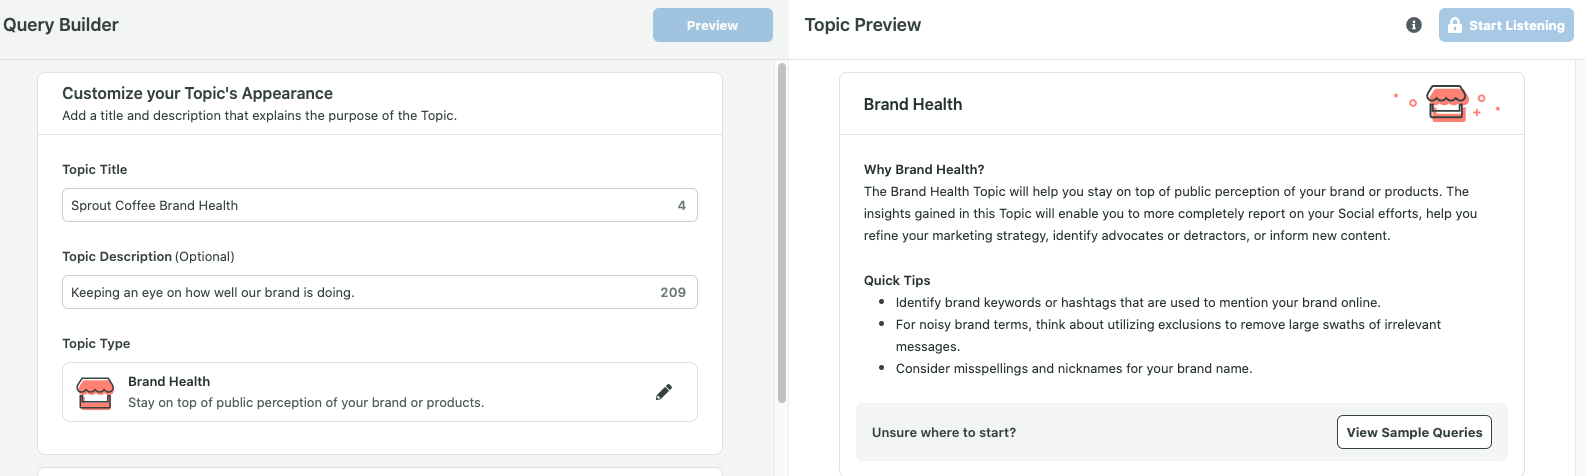
Task: Click the info icon beside Start Listening
Action: [x=1414, y=25]
